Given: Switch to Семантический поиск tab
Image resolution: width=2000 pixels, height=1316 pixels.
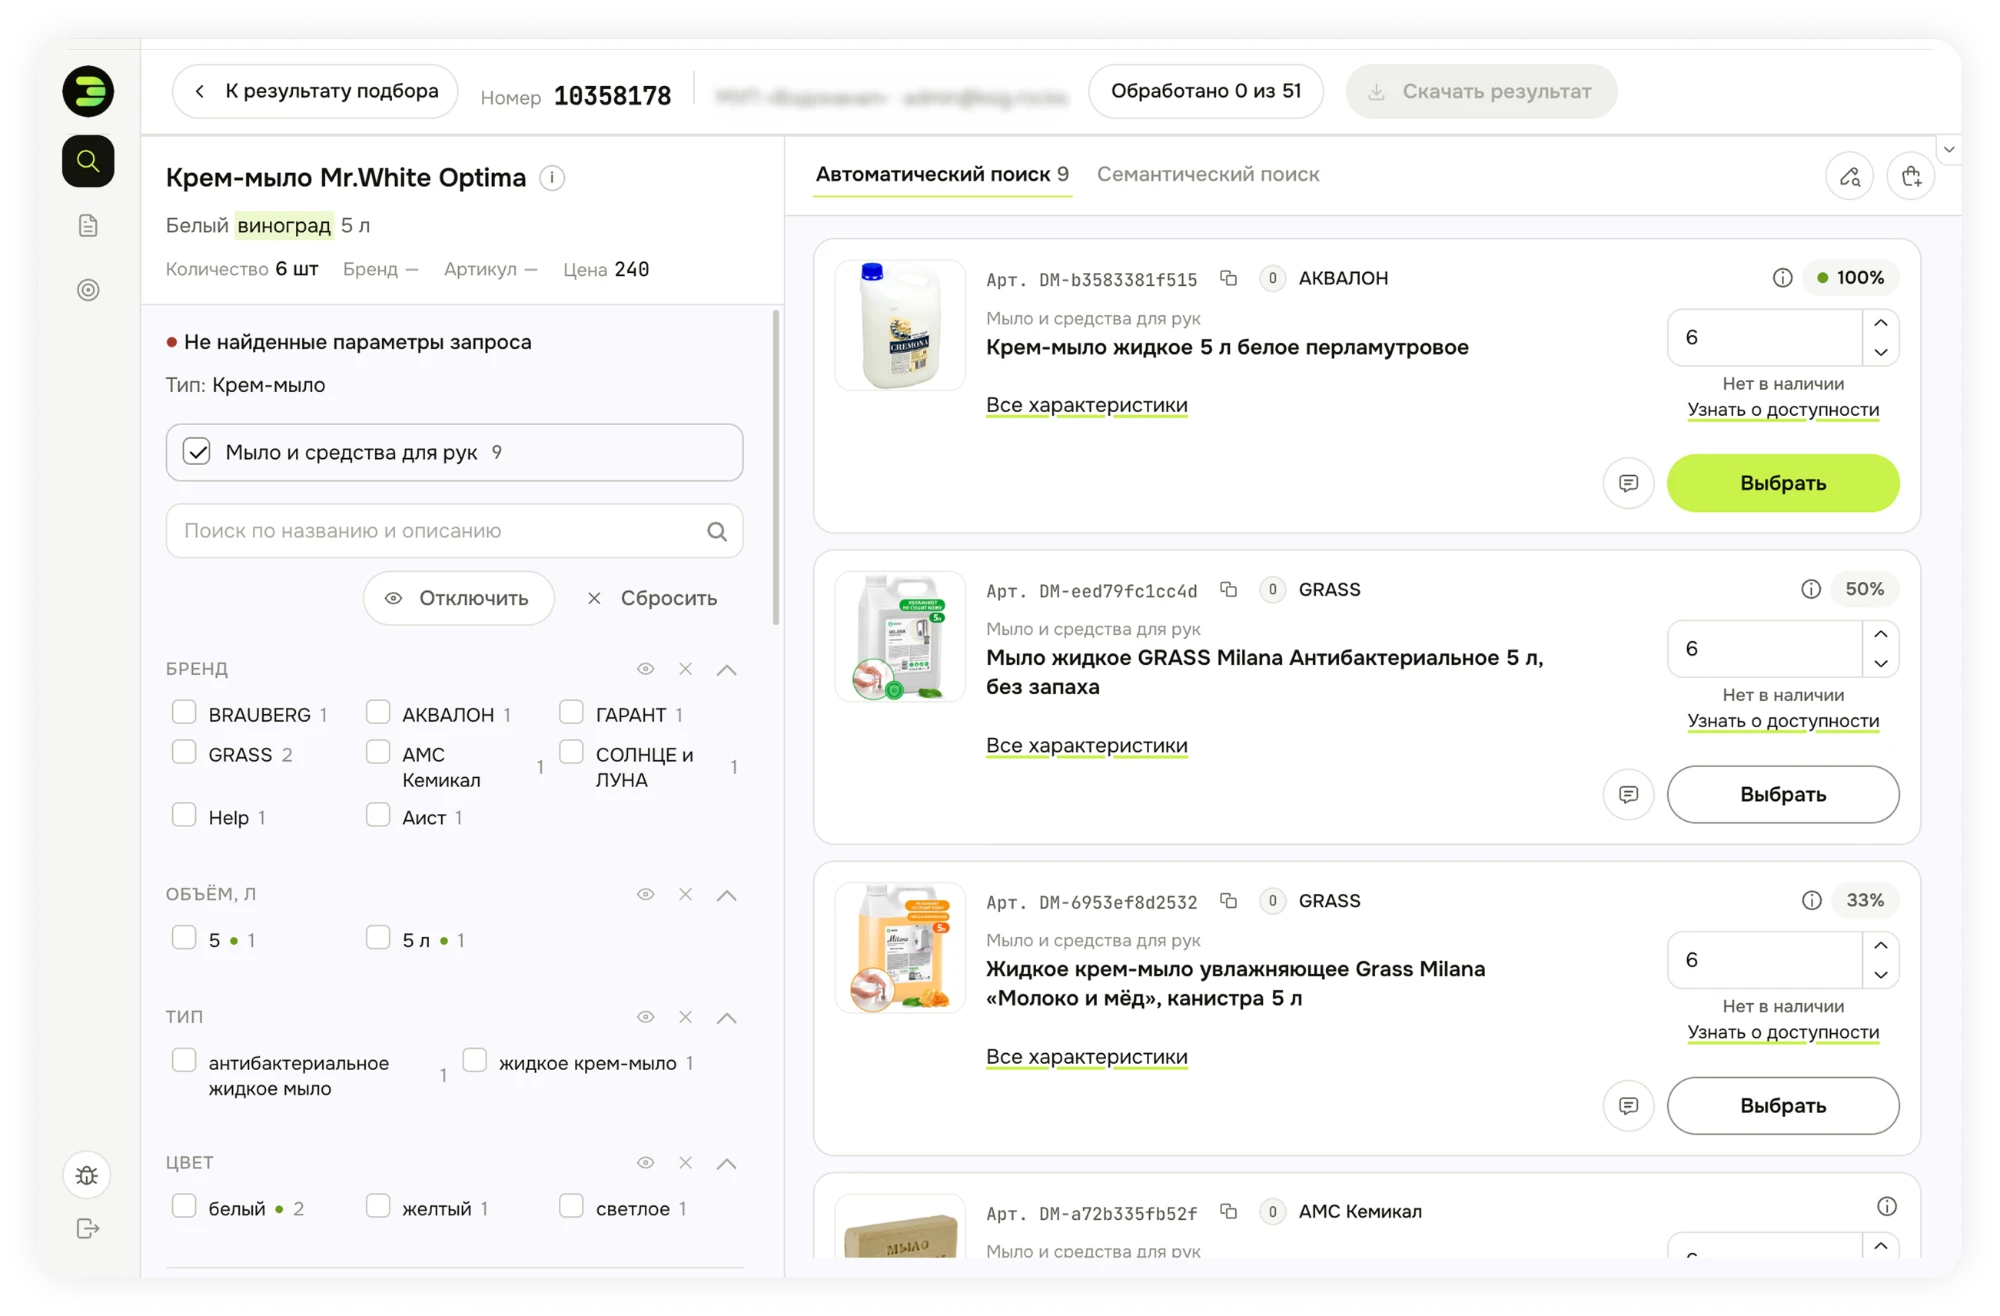Looking at the screenshot, I should [1208, 174].
